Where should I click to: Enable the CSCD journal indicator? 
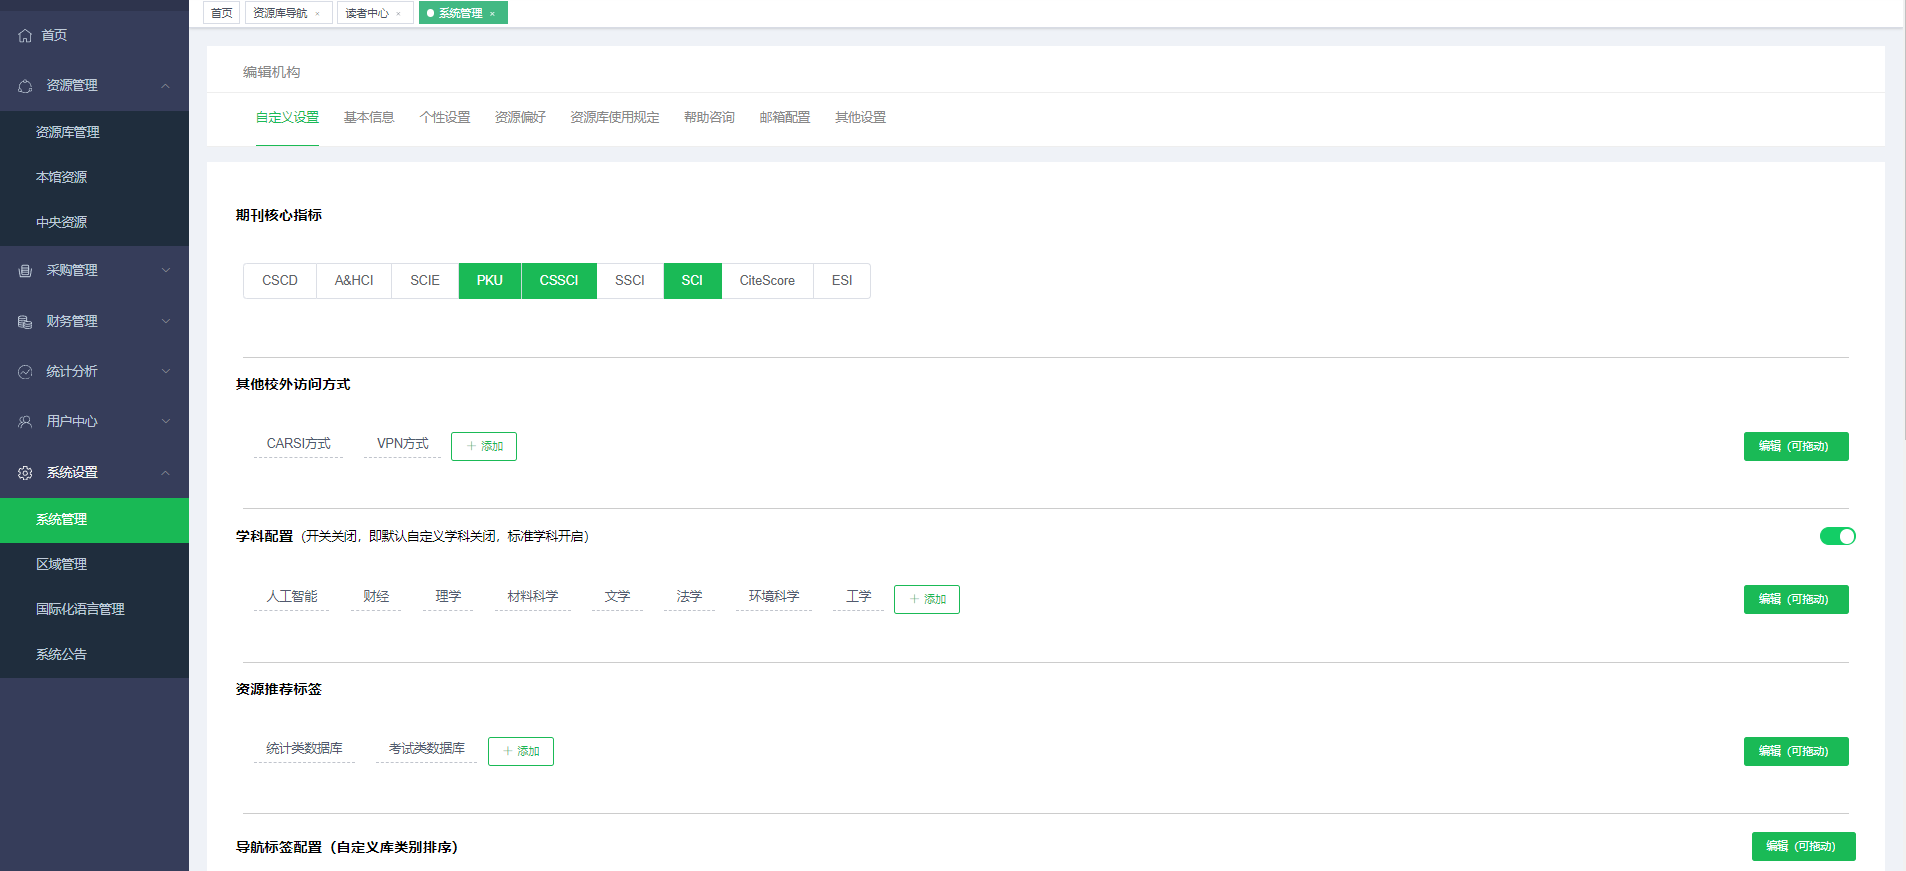[x=280, y=281]
